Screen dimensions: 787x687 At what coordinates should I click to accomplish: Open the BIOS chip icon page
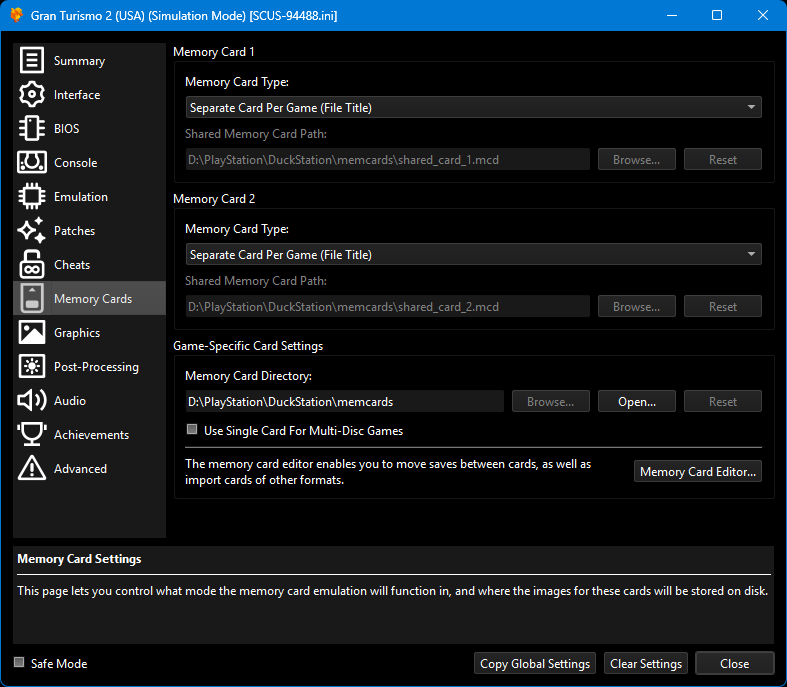32,129
